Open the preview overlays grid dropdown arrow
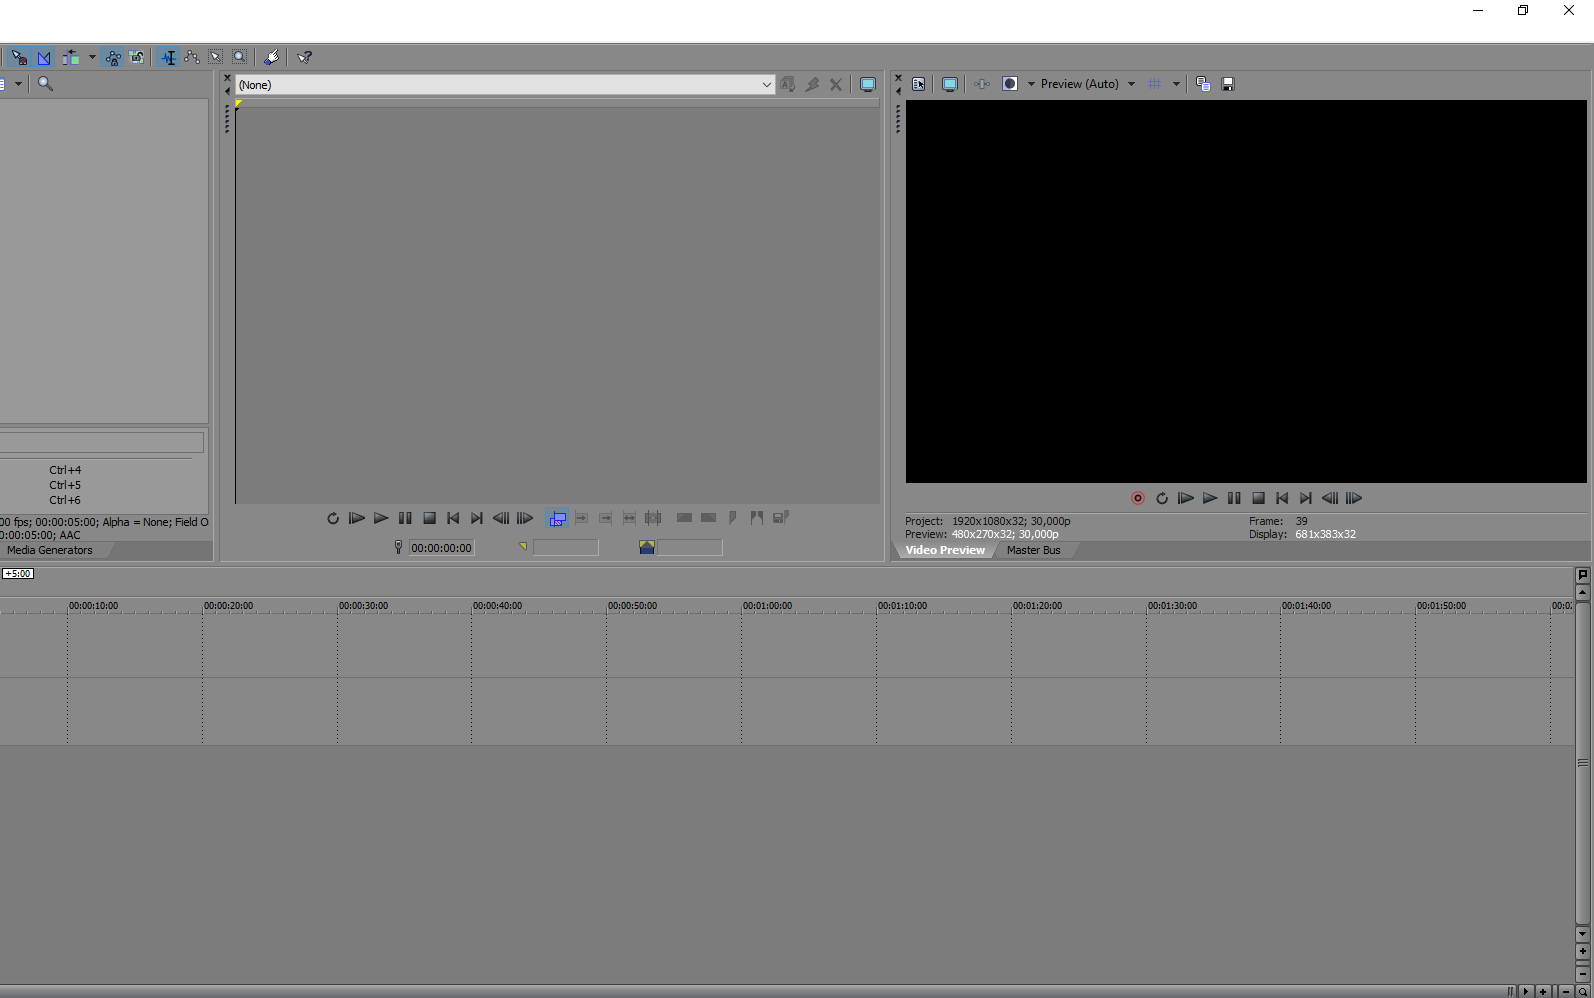 pyautogui.click(x=1176, y=84)
